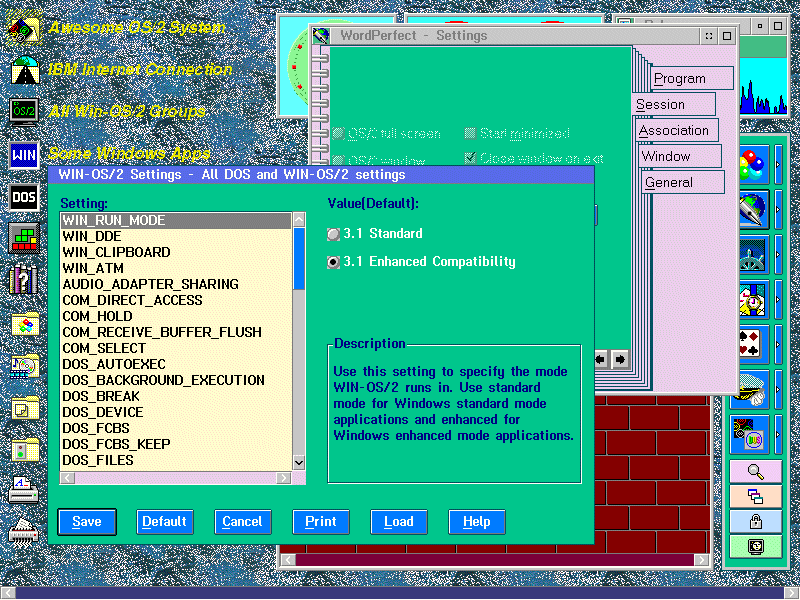Open the books with question mark icon

point(24,280)
